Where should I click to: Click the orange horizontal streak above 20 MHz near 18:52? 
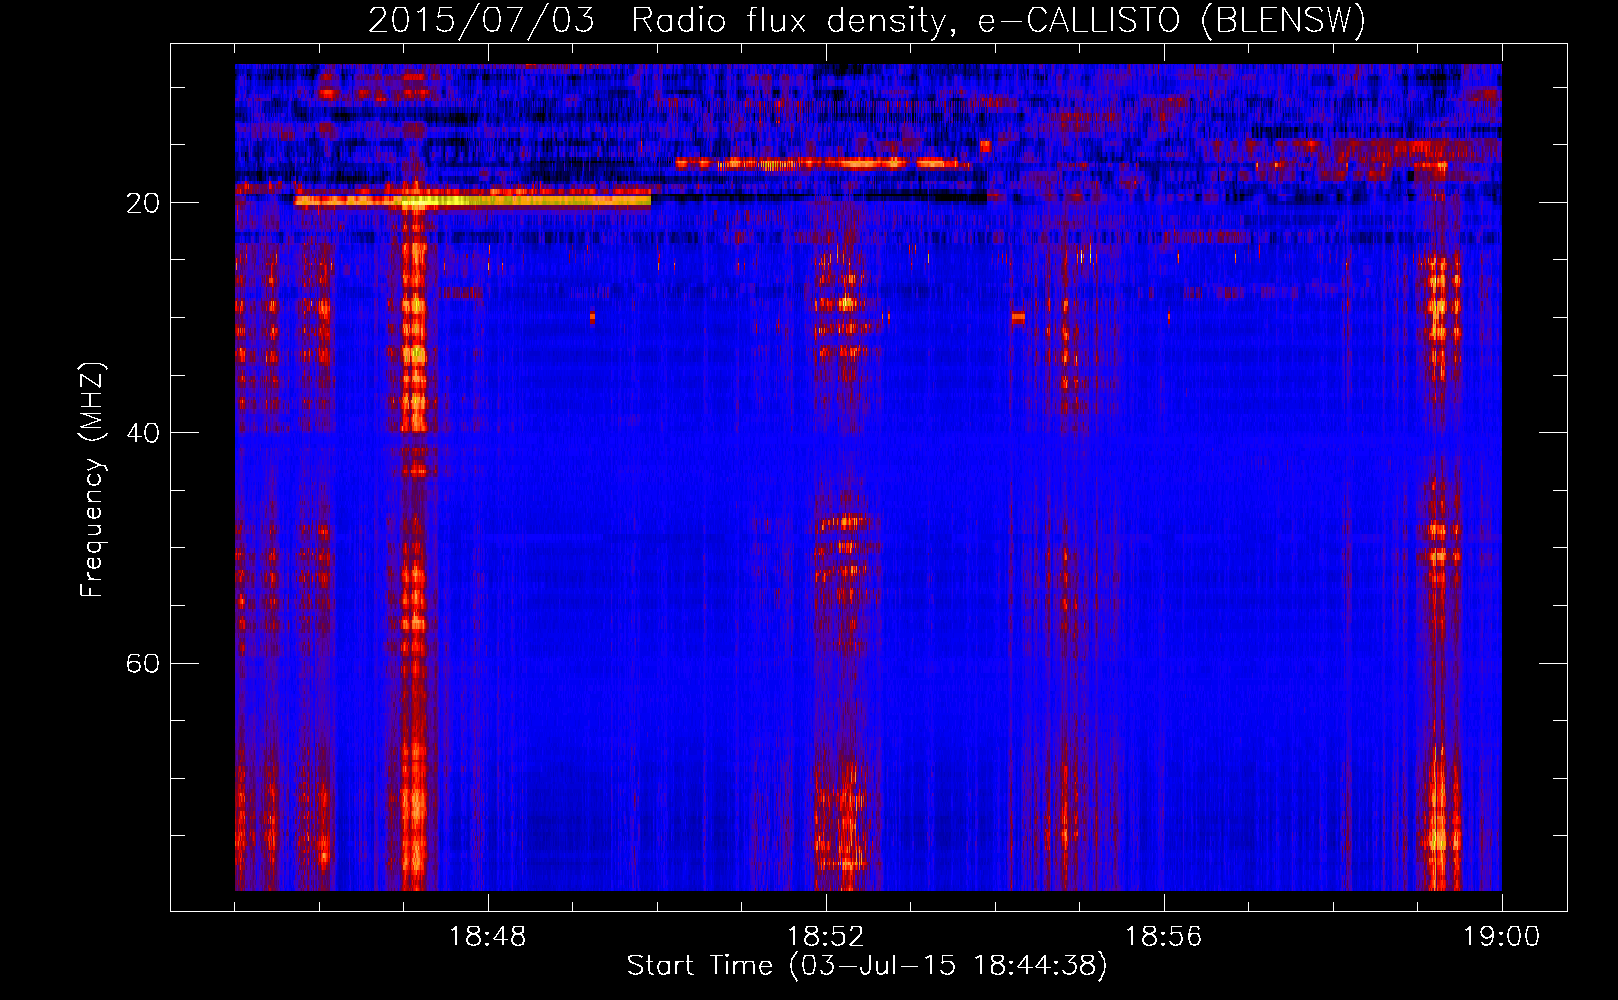tap(822, 163)
